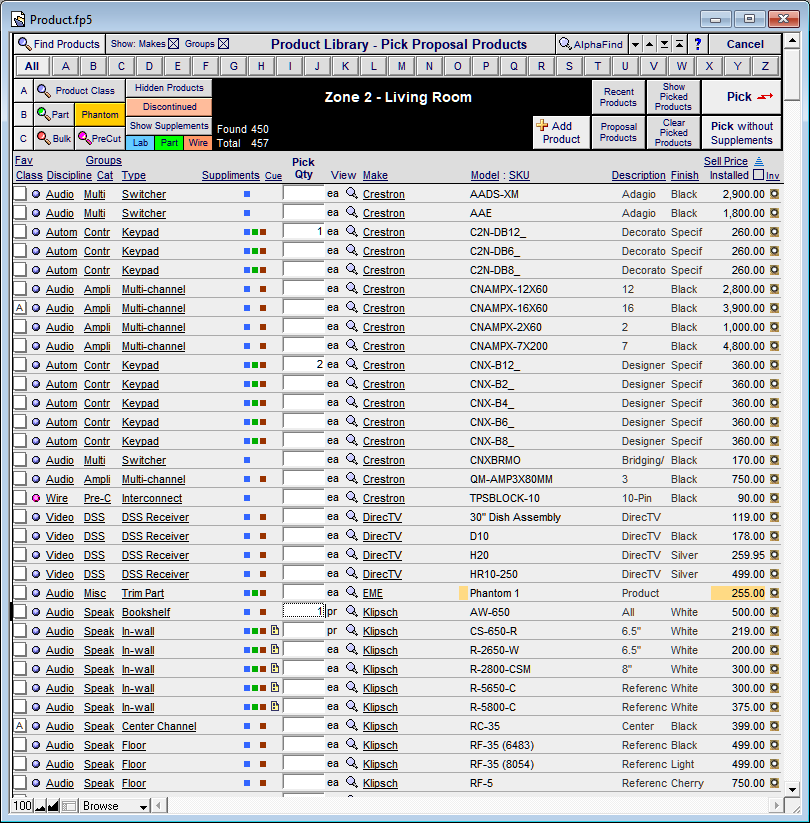
Task: Toggle Show Makes checkbox
Action: pyautogui.click(x=174, y=44)
